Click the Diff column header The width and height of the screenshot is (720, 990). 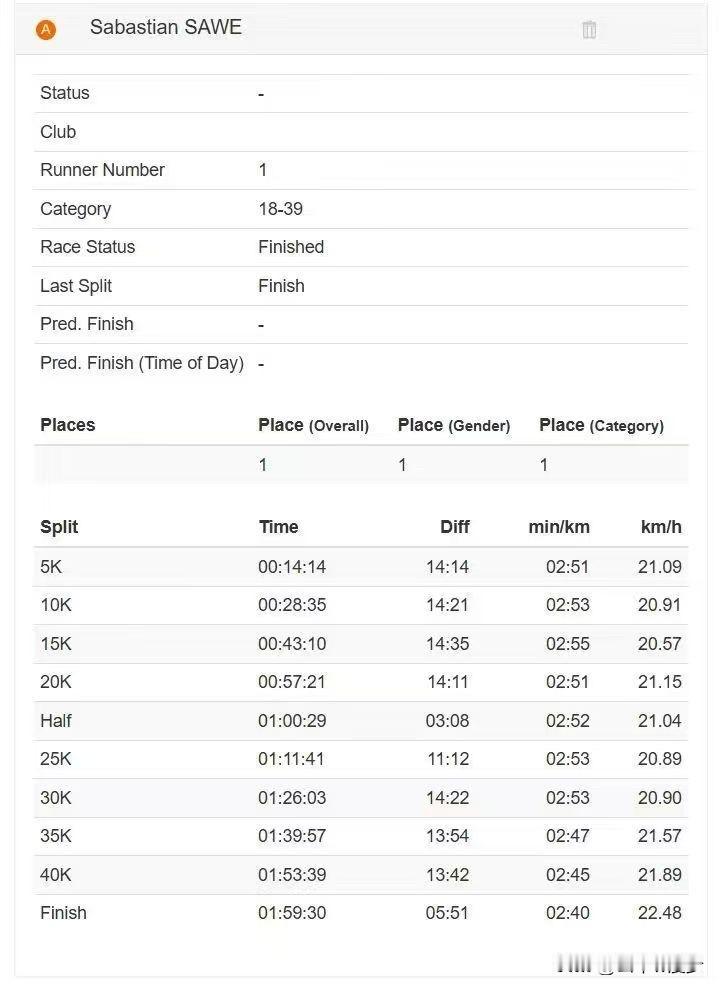454,527
